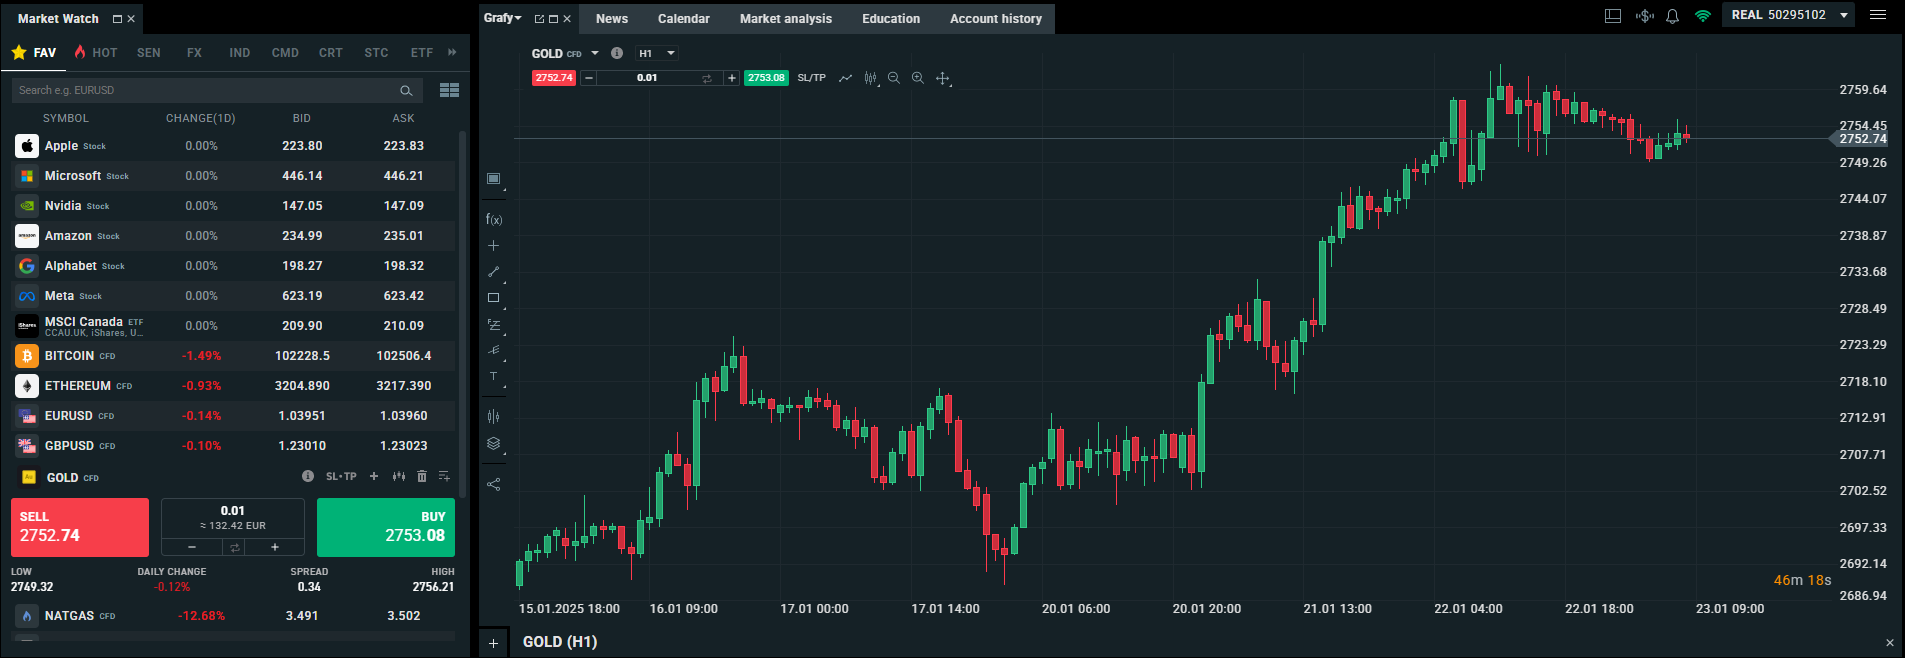The image size is (1905, 658).
Task: Open the H1 timeframe dropdown
Action: coord(657,53)
